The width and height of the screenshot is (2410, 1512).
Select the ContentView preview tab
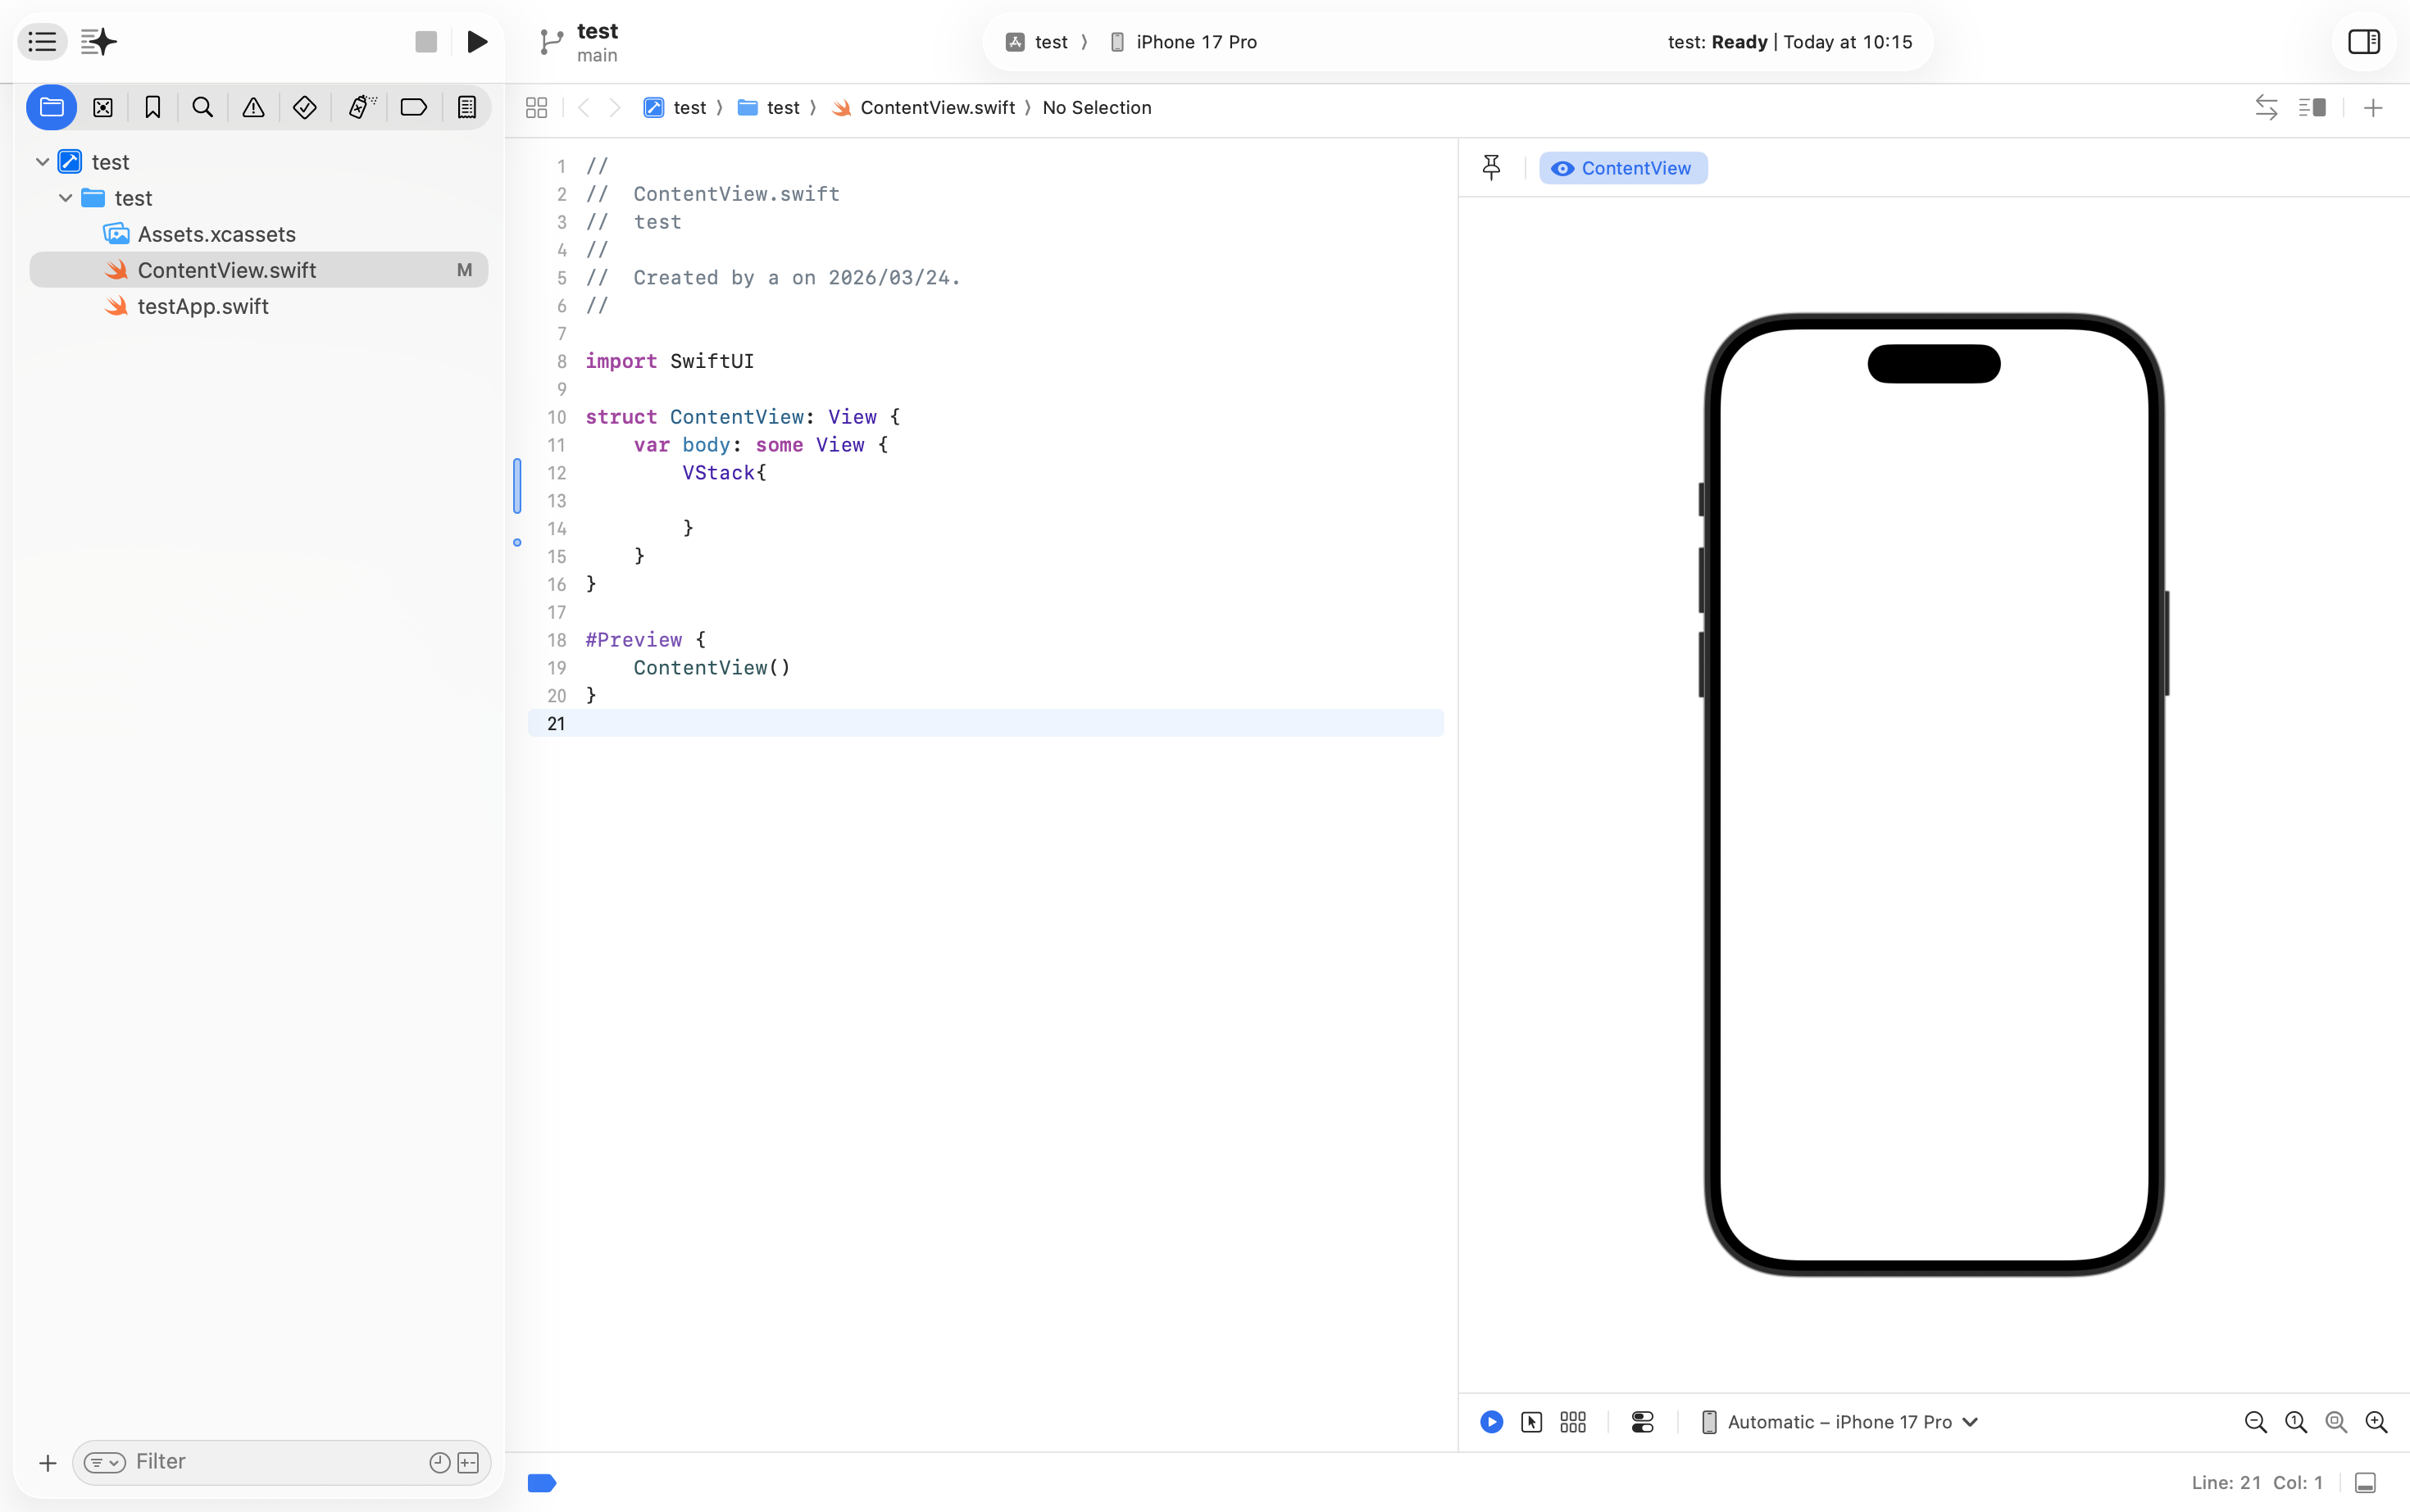(1622, 168)
